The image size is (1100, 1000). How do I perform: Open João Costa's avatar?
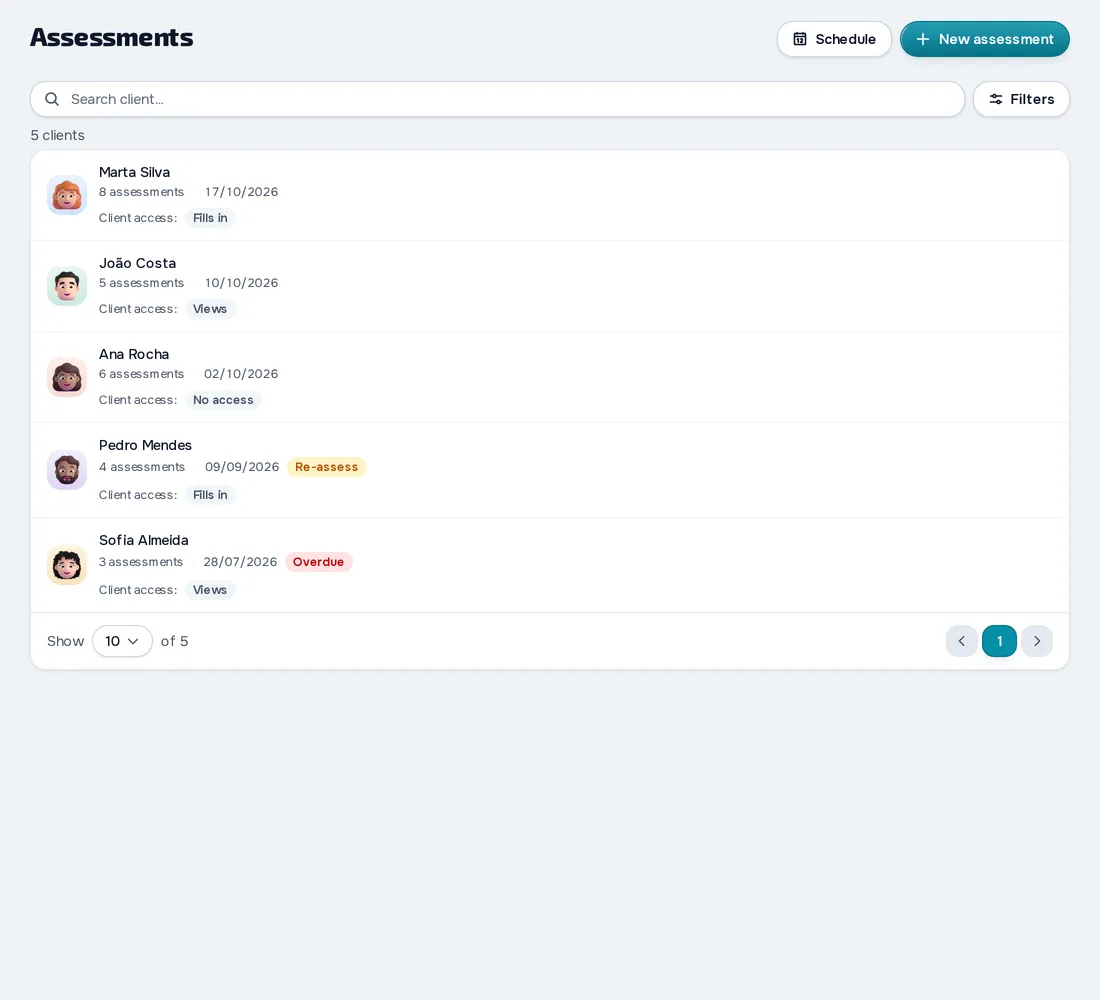(67, 286)
